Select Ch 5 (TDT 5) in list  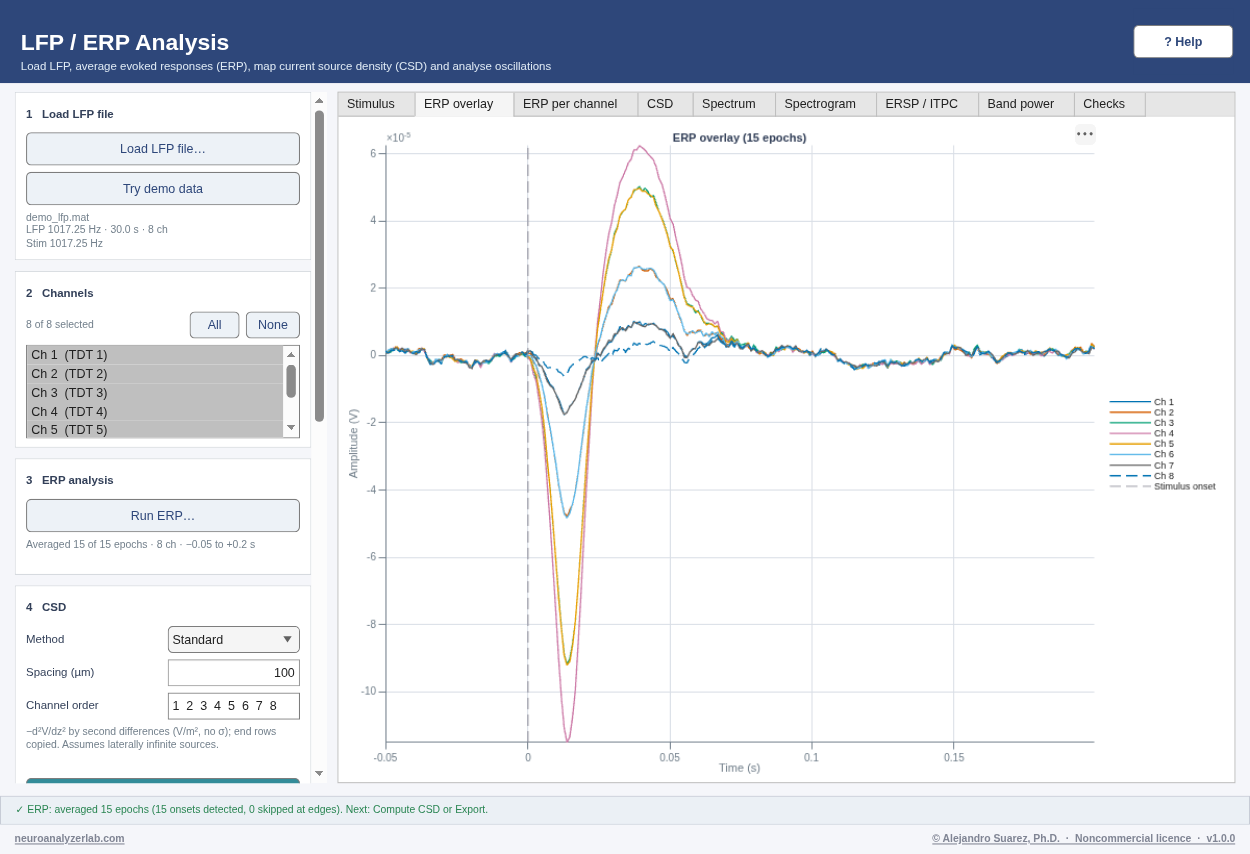click(155, 430)
